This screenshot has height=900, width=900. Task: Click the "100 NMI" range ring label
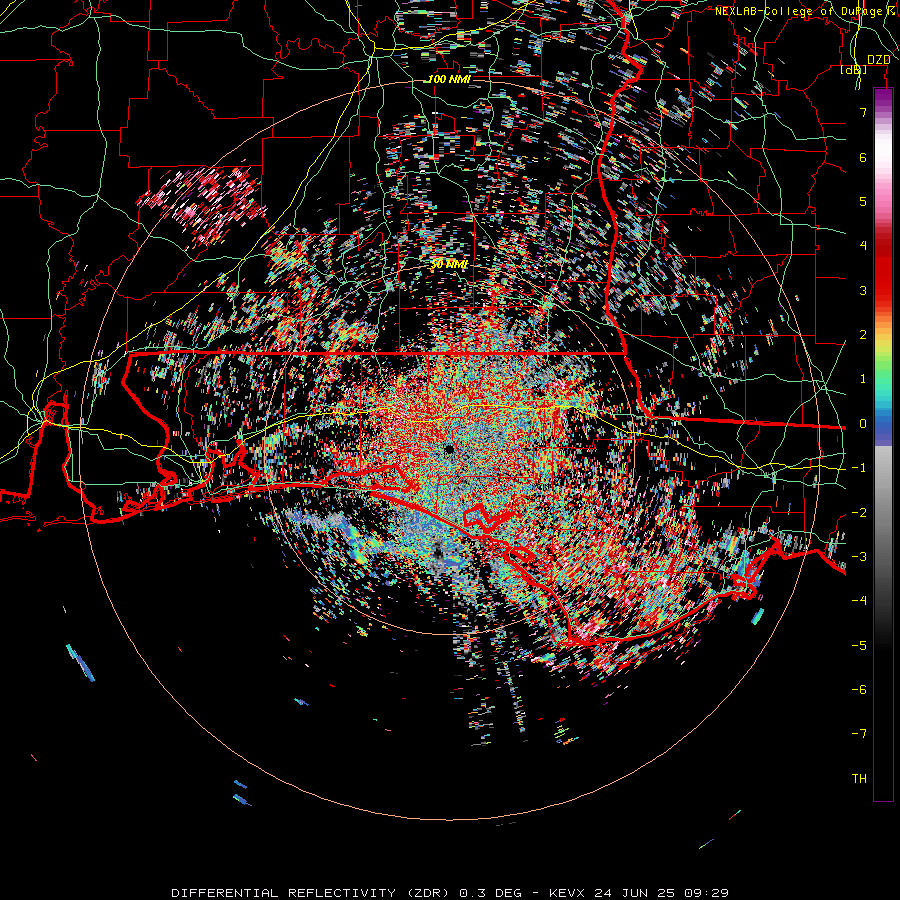pos(449,79)
